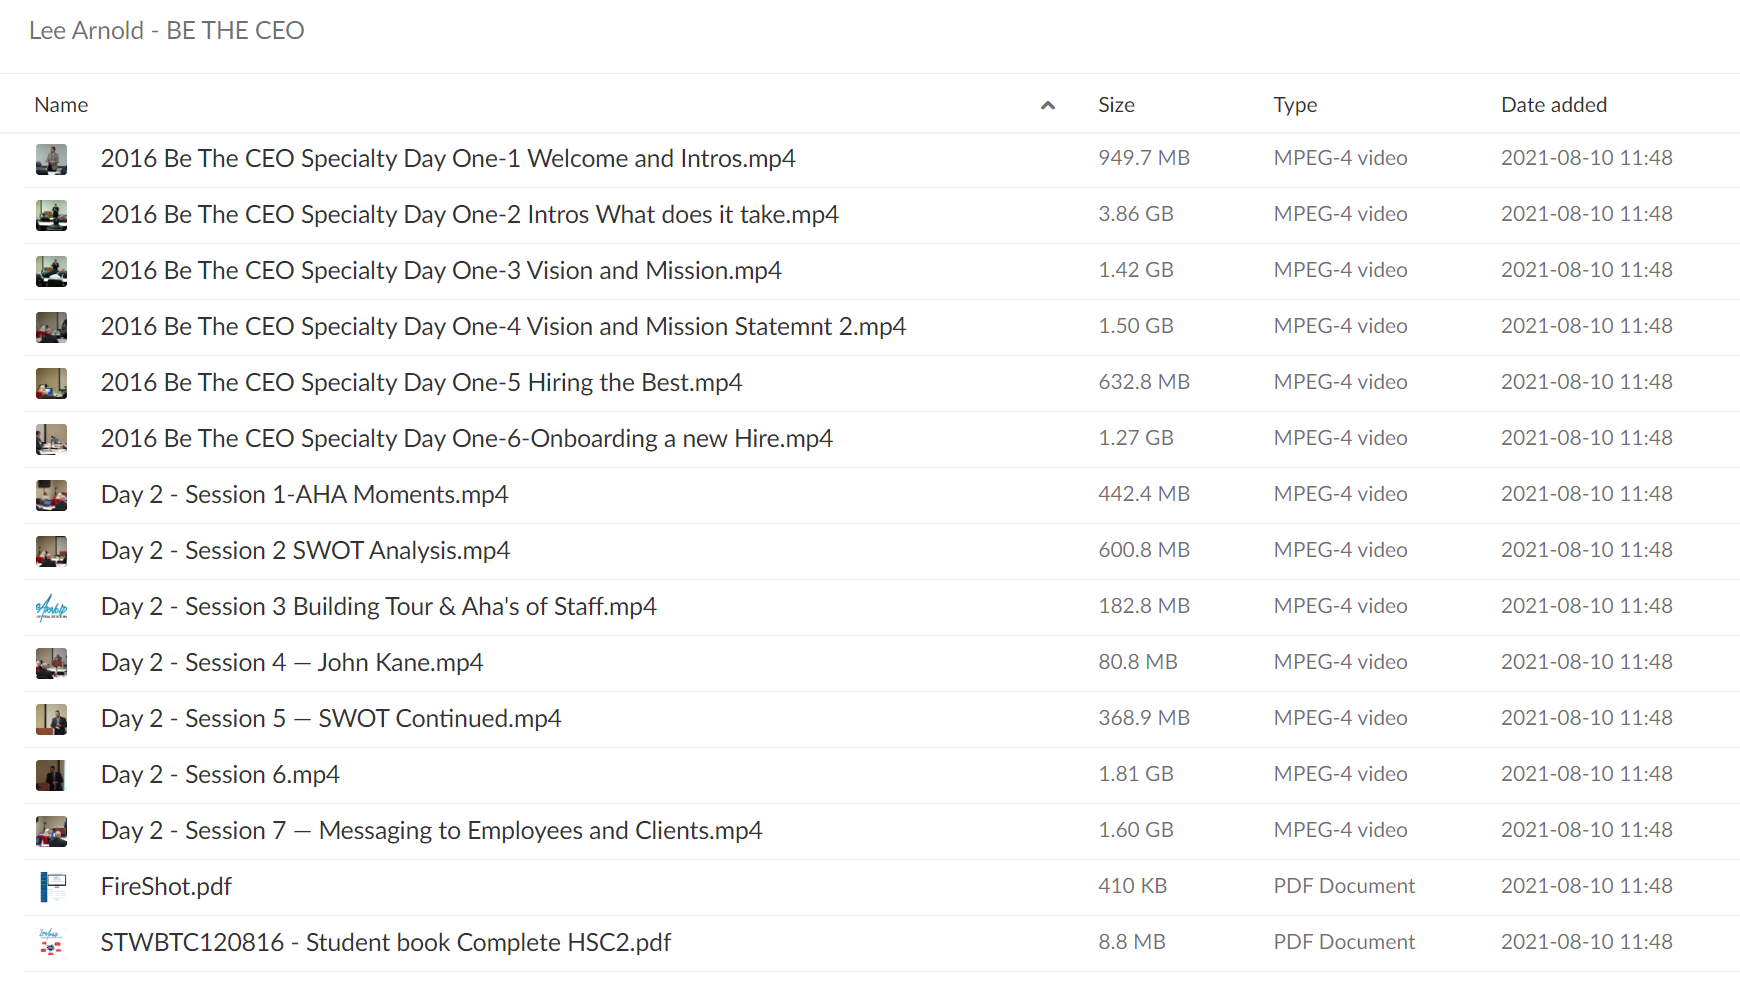Click thumbnail icon of Day 2 Session 6.mp4
This screenshot has height=999, width=1740.
click(x=51, y=775)
